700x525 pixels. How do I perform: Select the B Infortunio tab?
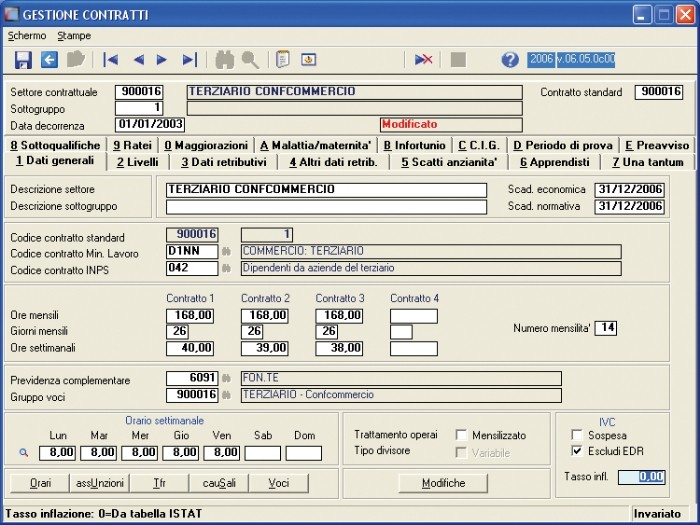coord(415,145)
